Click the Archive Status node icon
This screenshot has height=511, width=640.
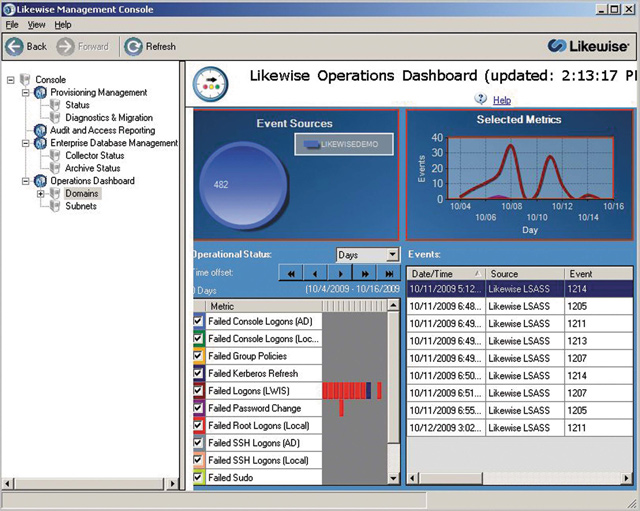[55, 168]
